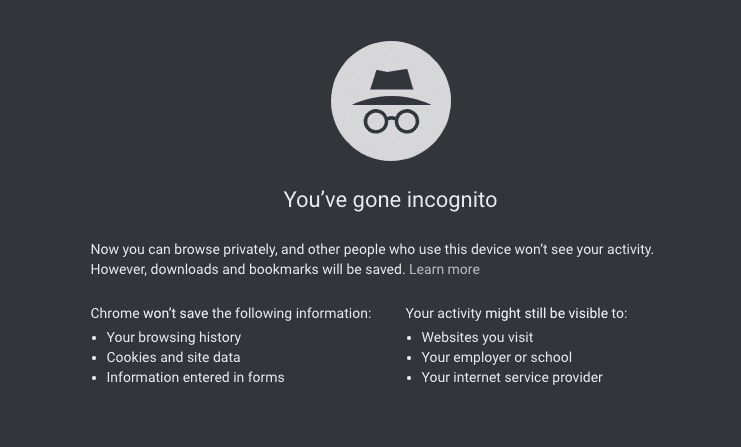
Task: Click the glasses in the incognito logo
Action: [x=390, y=122]
